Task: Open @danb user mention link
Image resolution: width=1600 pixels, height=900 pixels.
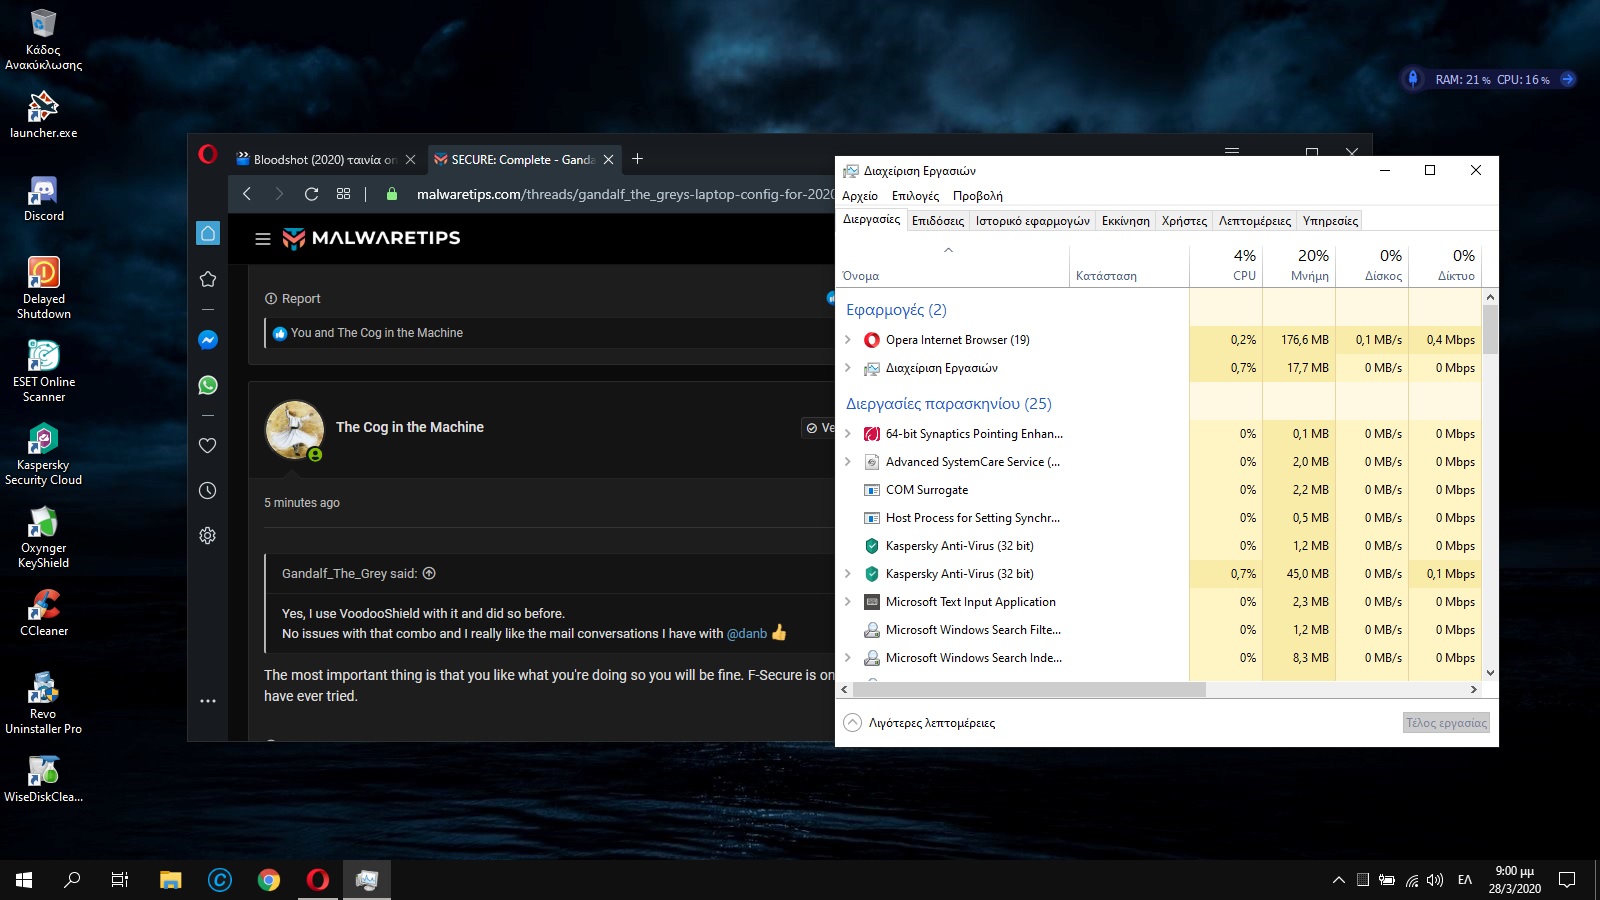Action: tap(746, 634)
